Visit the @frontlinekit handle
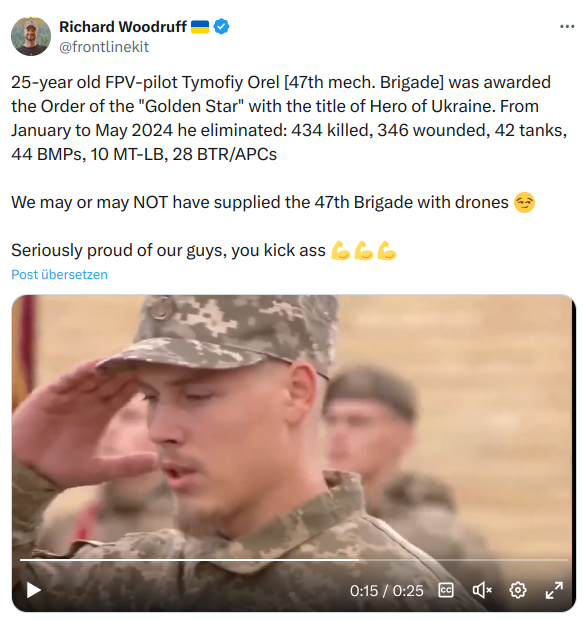This screenshot has height=622, width=586. 104,47
